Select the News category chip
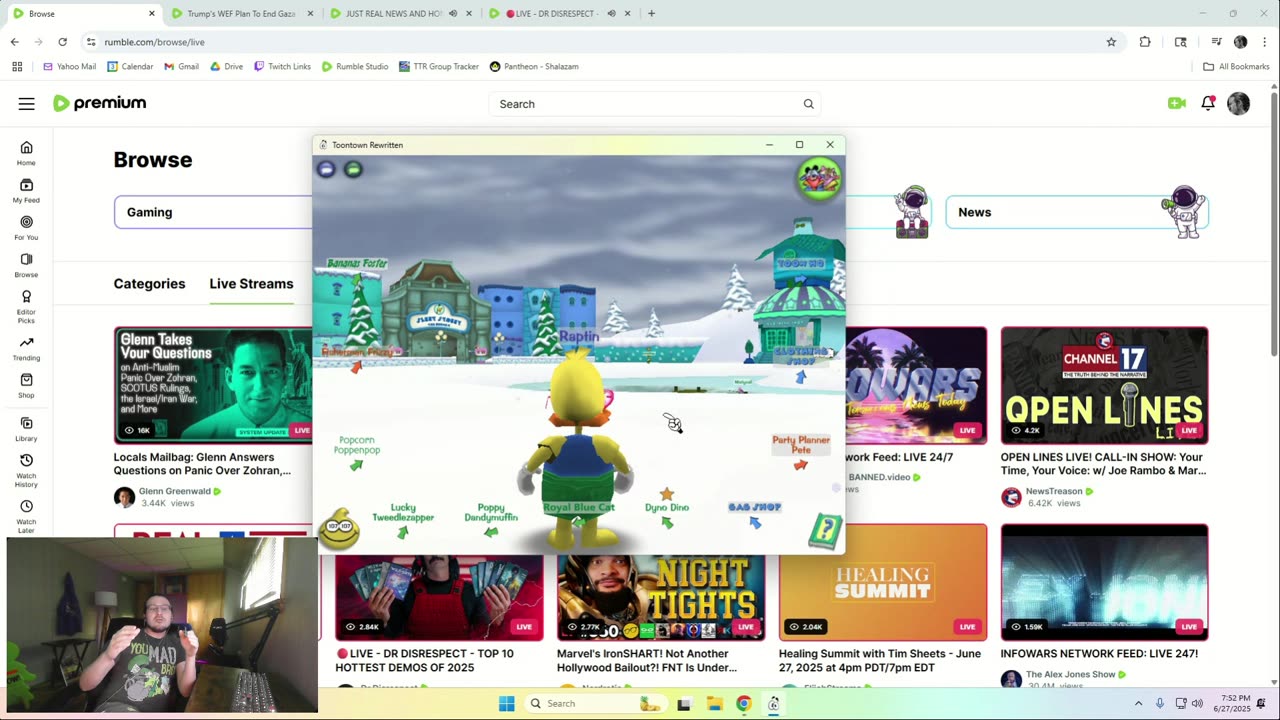The height and width of the screenshot is (720, 1280). click(1077, 212)
